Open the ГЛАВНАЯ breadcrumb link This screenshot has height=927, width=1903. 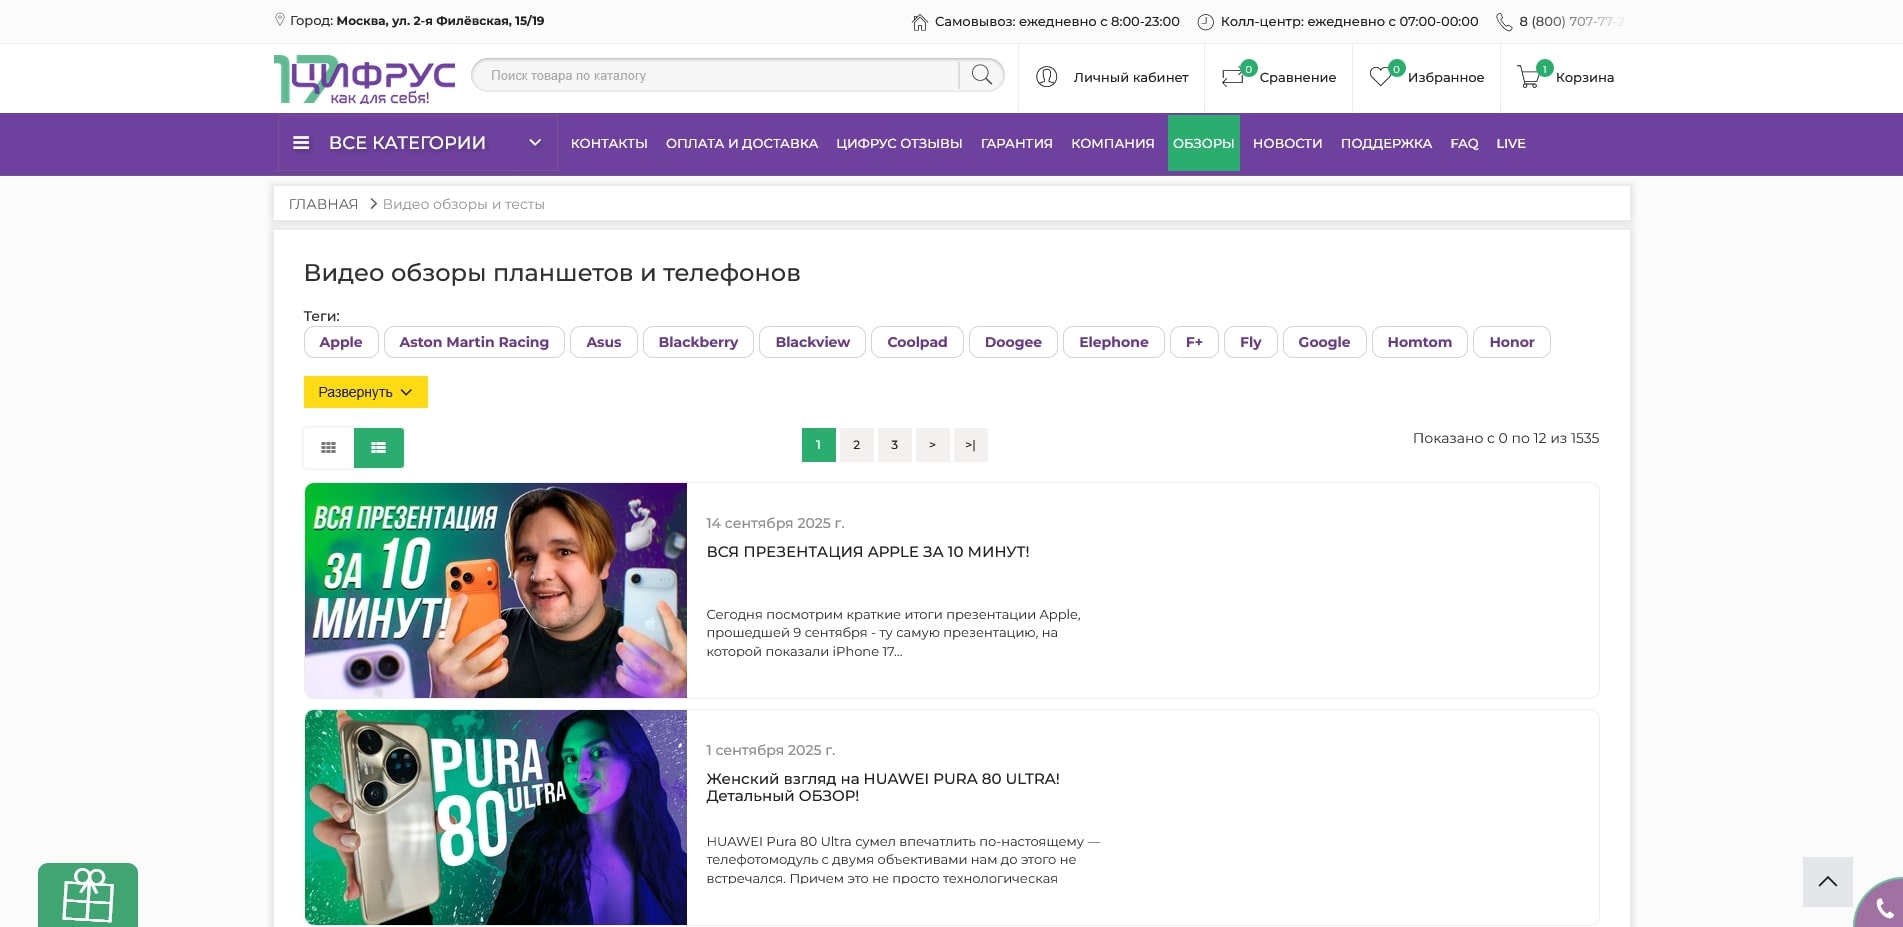[x=323, y=204]
